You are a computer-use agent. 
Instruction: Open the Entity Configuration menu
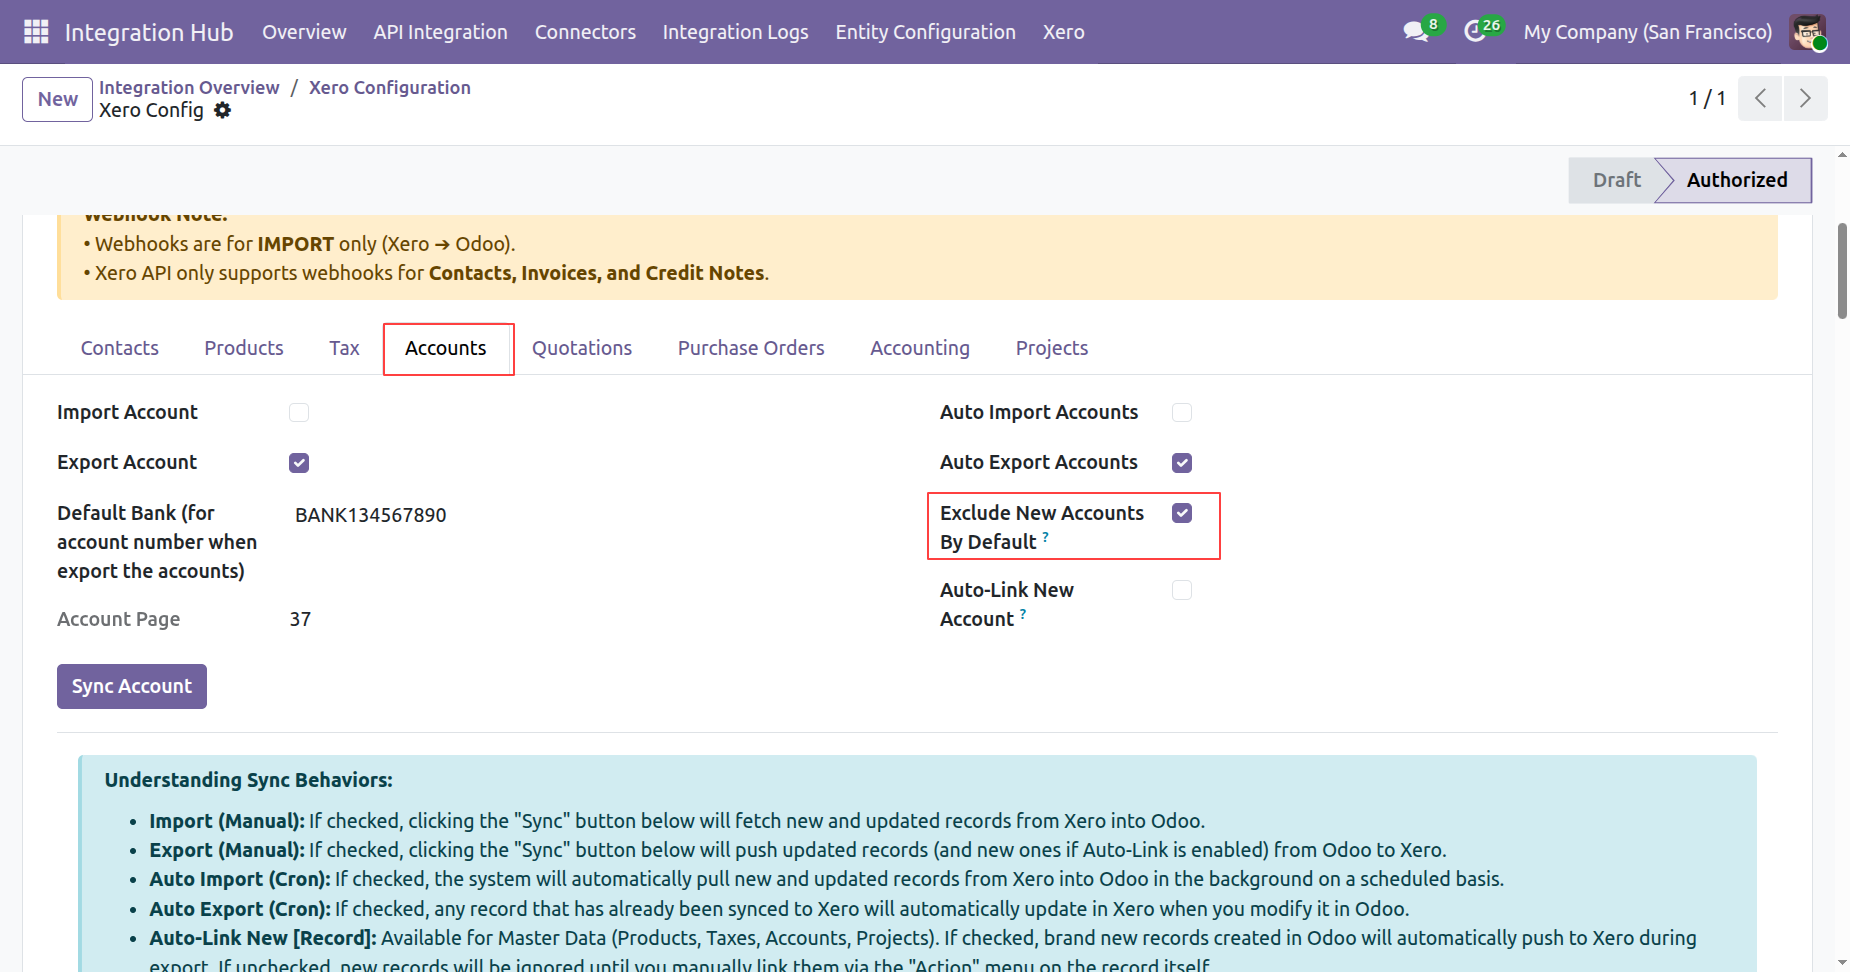coord(926,32)
